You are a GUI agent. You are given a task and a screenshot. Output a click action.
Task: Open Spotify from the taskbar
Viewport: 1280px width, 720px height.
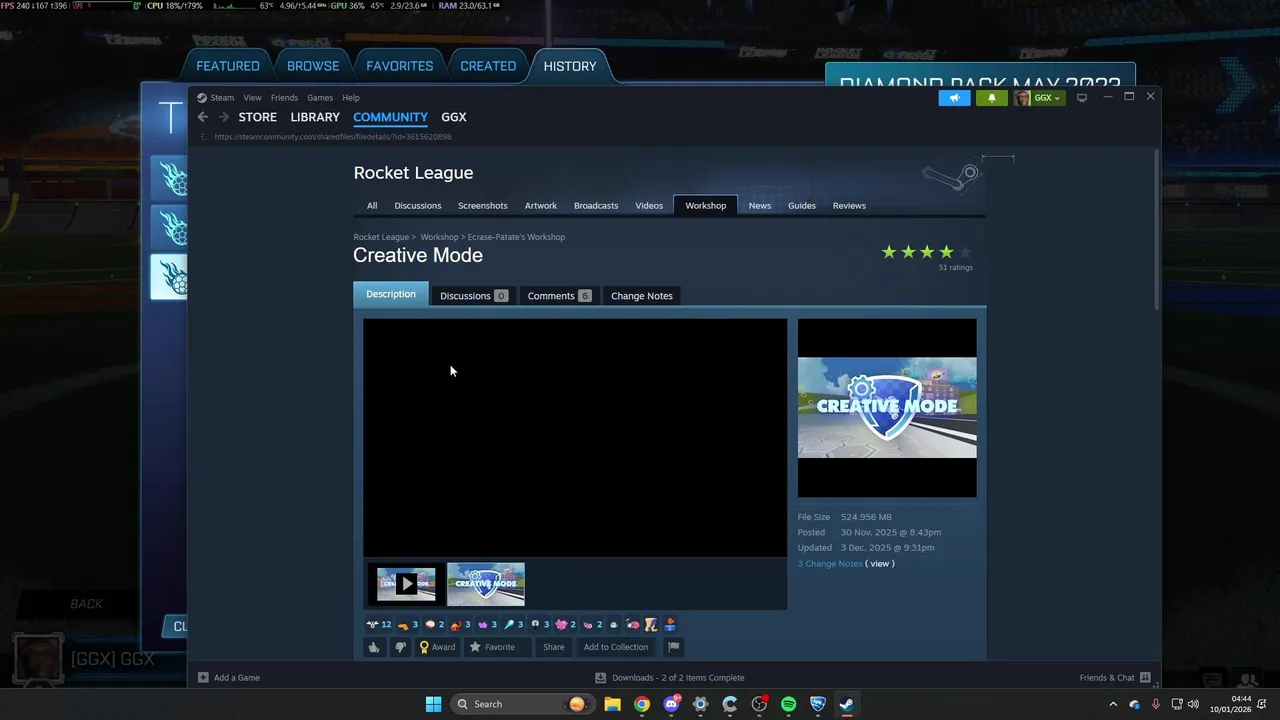coord(788,704)
